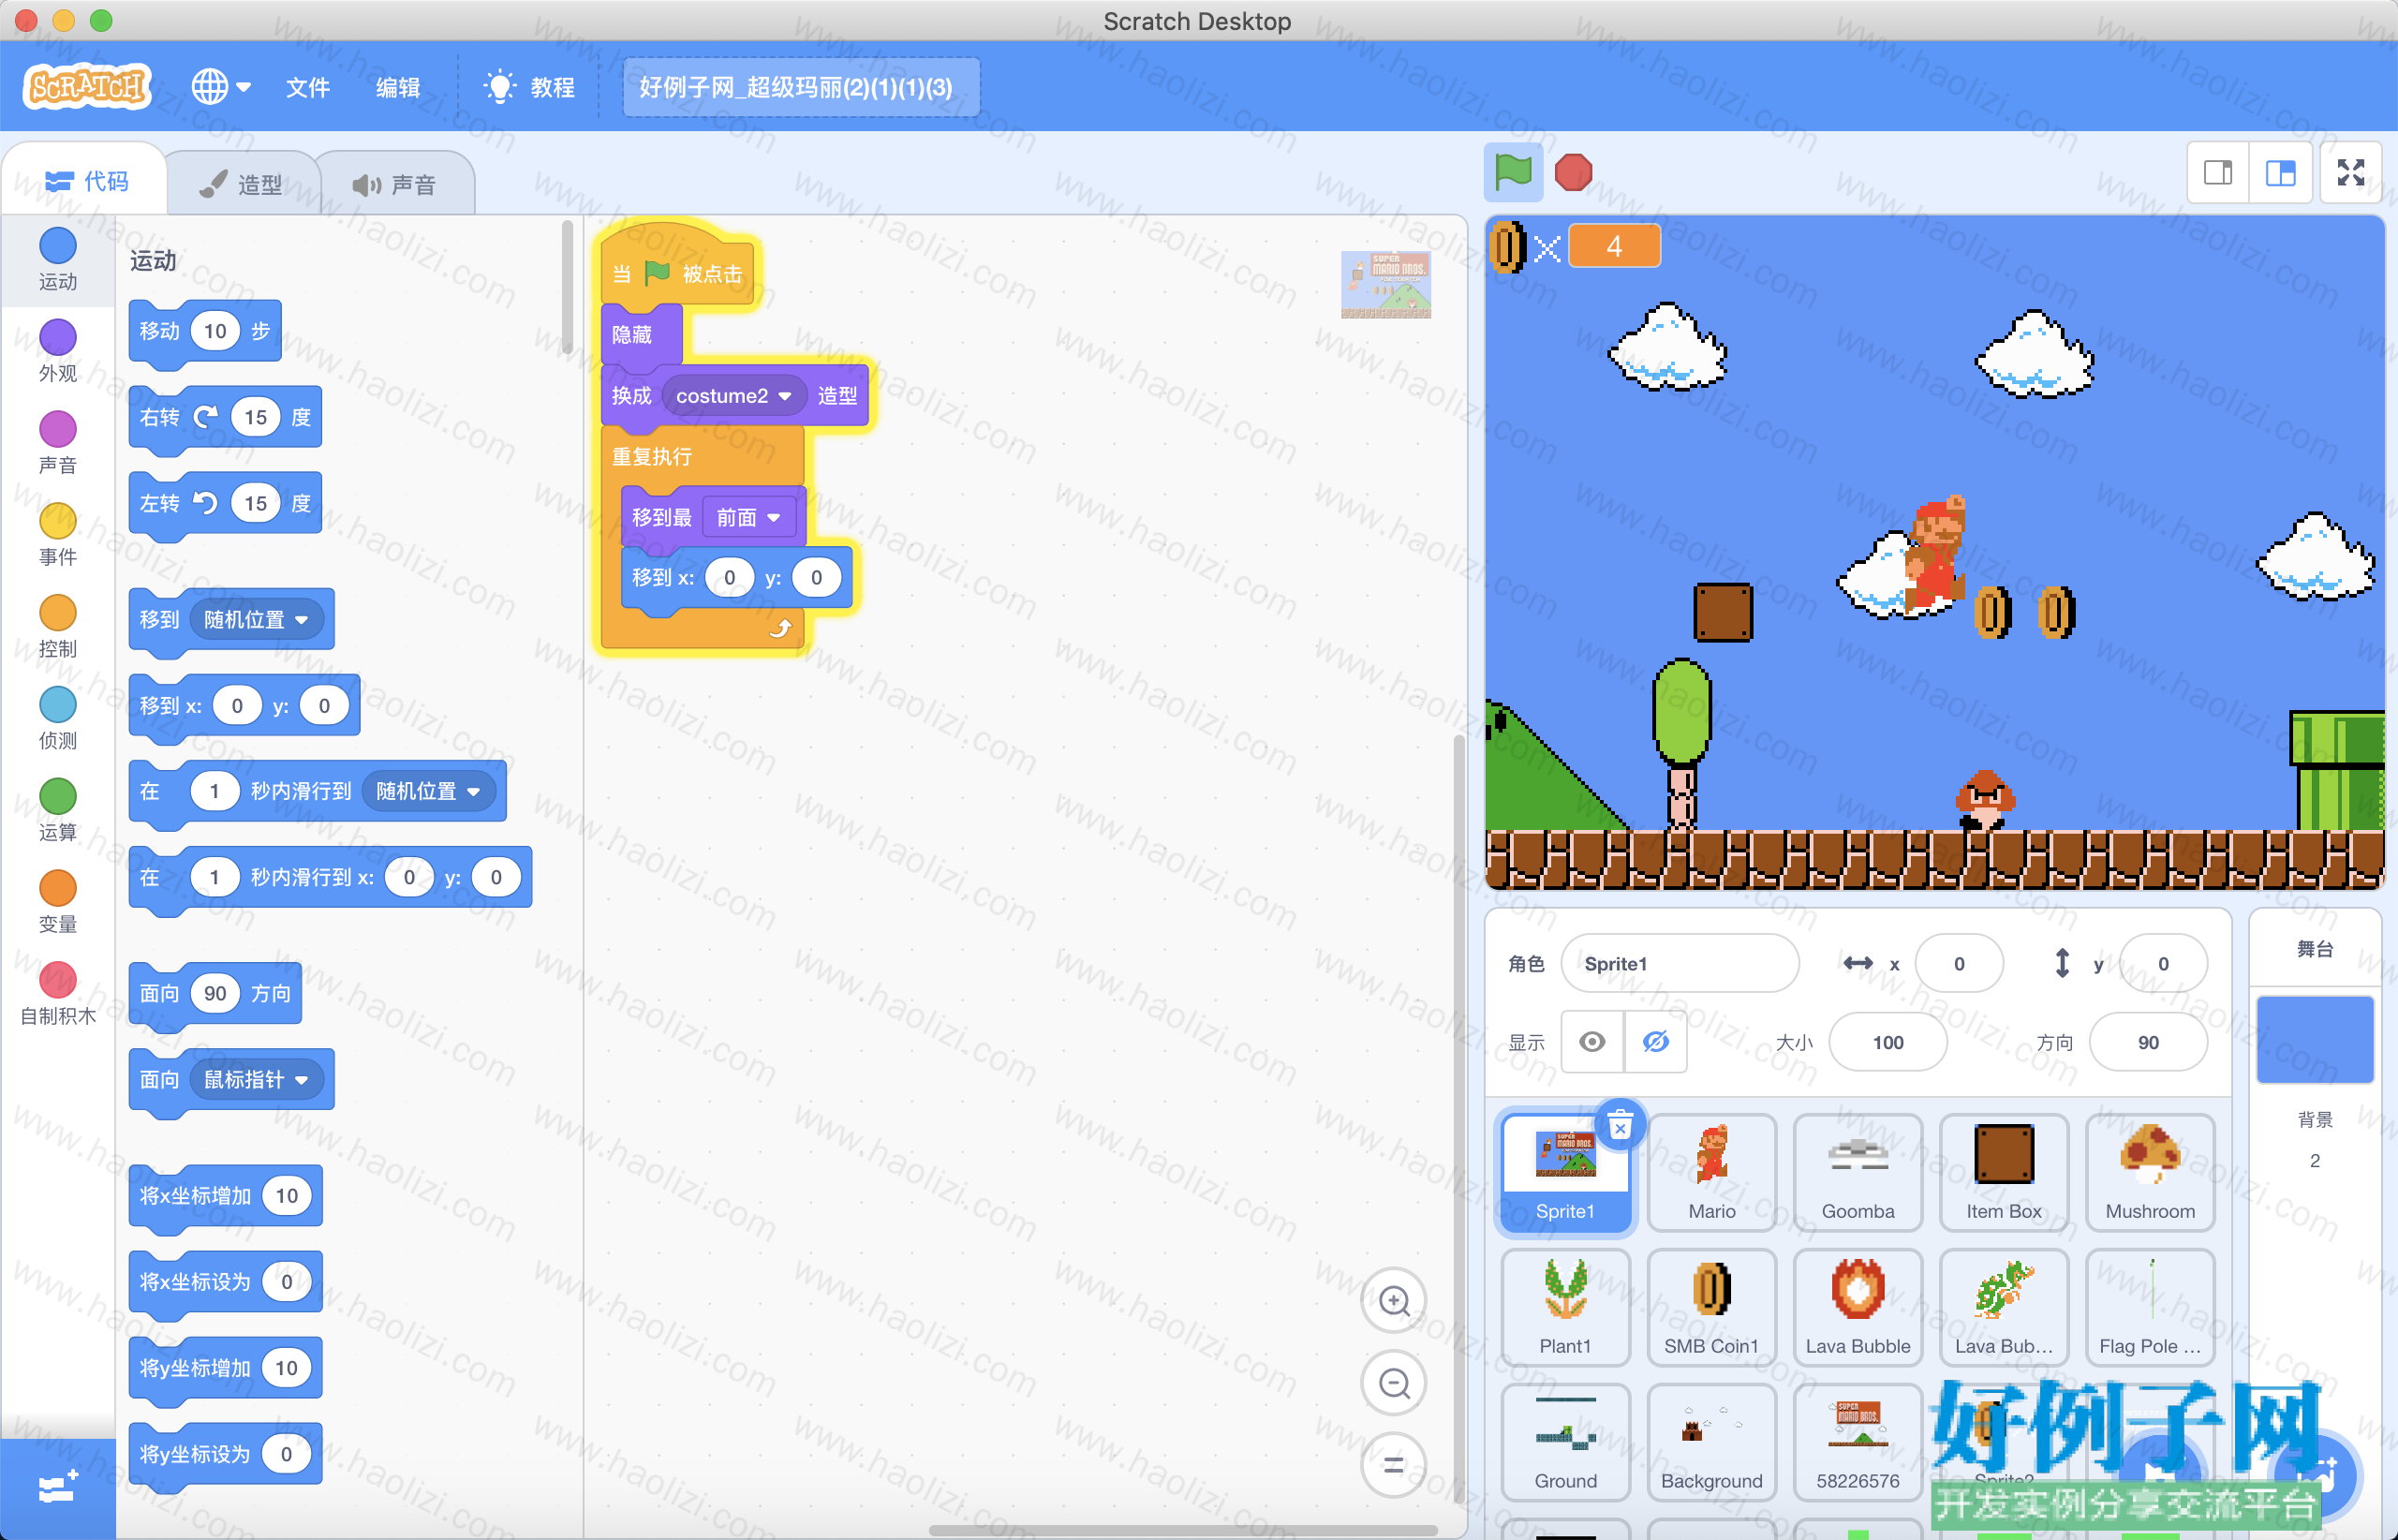Switch to large stage layout
Screen dimensions: 2398x1540
2280,173
